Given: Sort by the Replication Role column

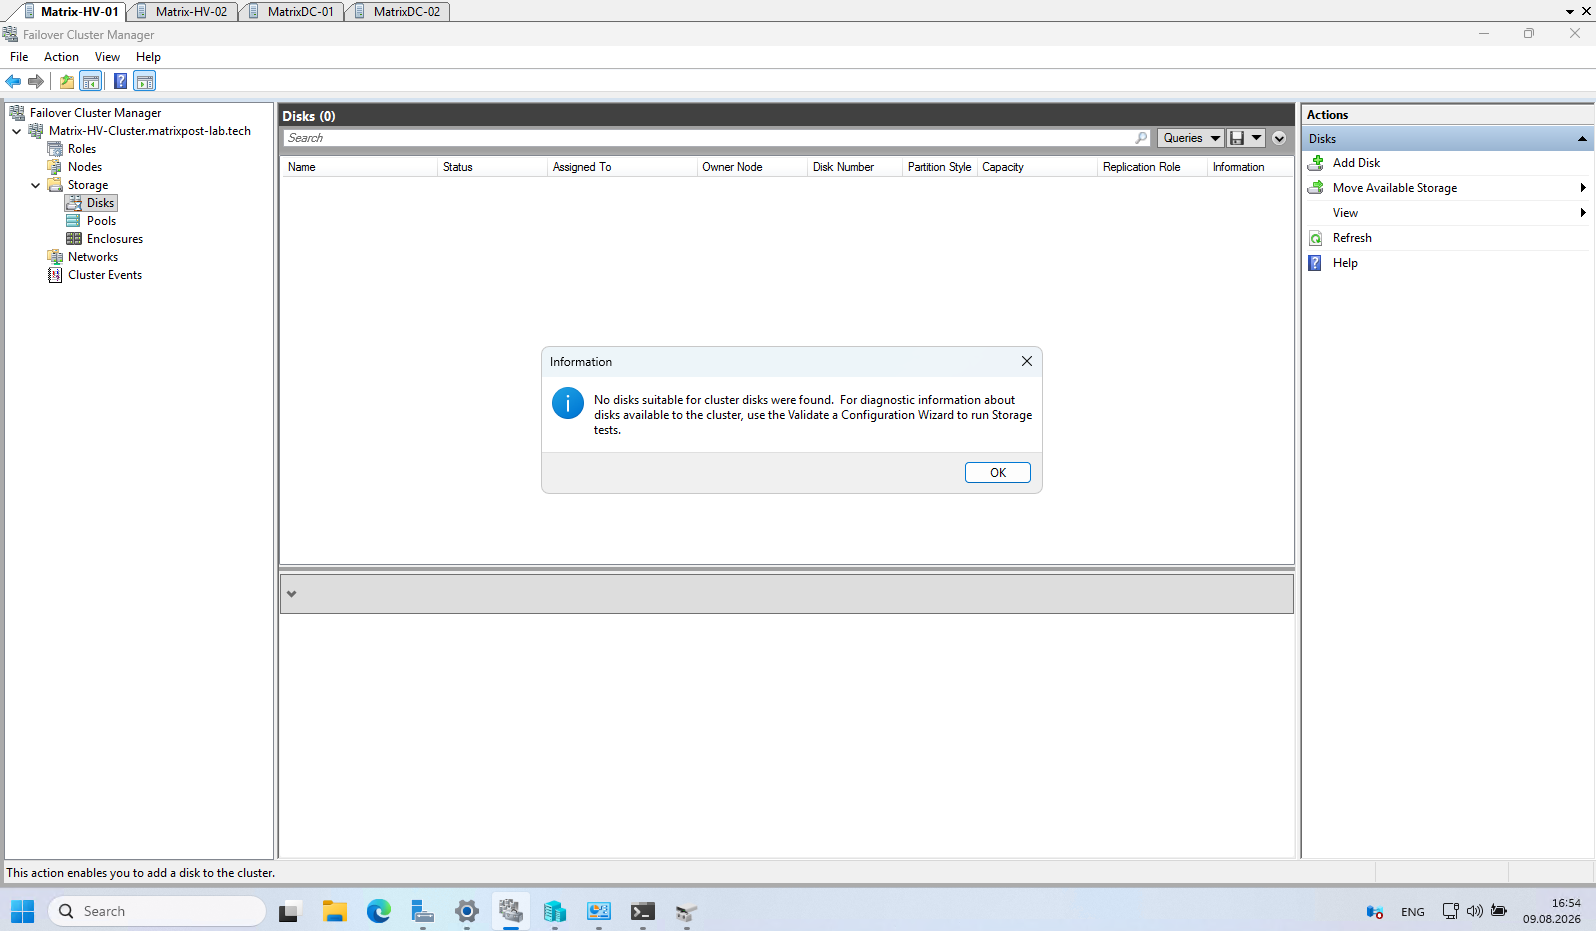Looking at the screenshot, I should click(1152, 167).
